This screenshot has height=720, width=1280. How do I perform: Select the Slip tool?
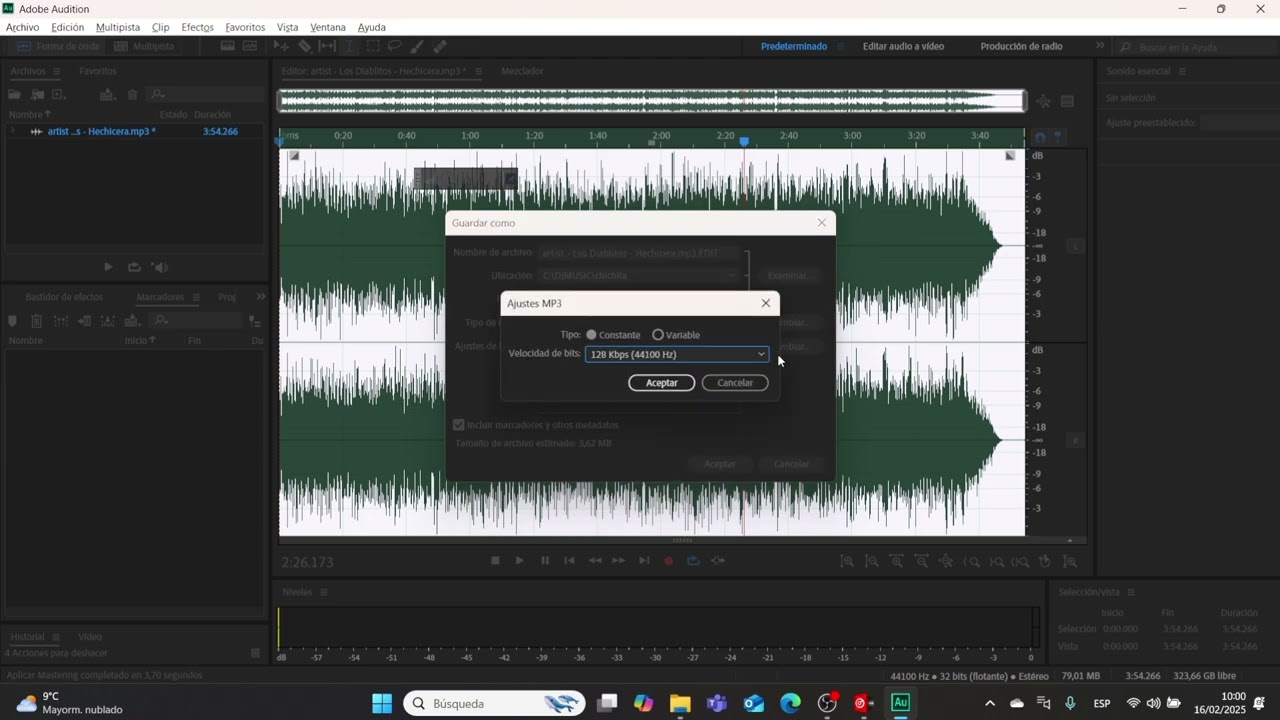(327, 46)
